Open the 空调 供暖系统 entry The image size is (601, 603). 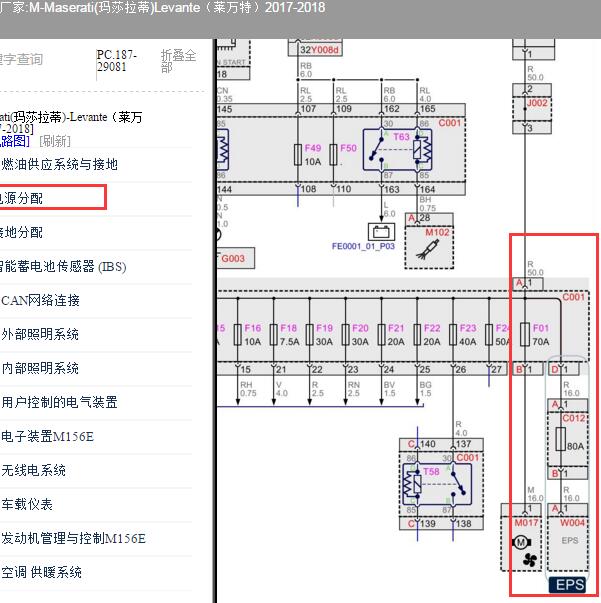[x=41, y=572]
